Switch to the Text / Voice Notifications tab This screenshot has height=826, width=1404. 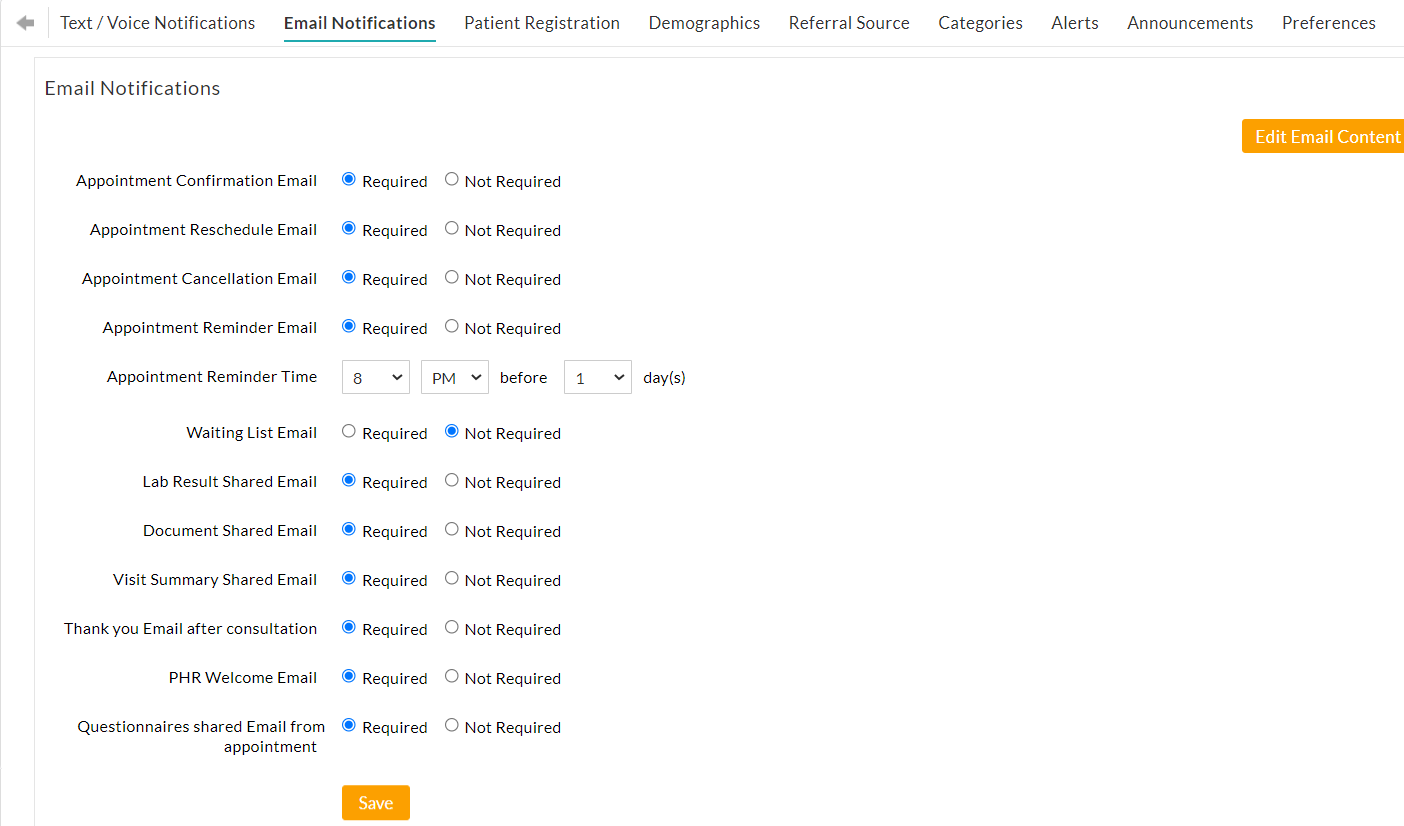(157, 22)
